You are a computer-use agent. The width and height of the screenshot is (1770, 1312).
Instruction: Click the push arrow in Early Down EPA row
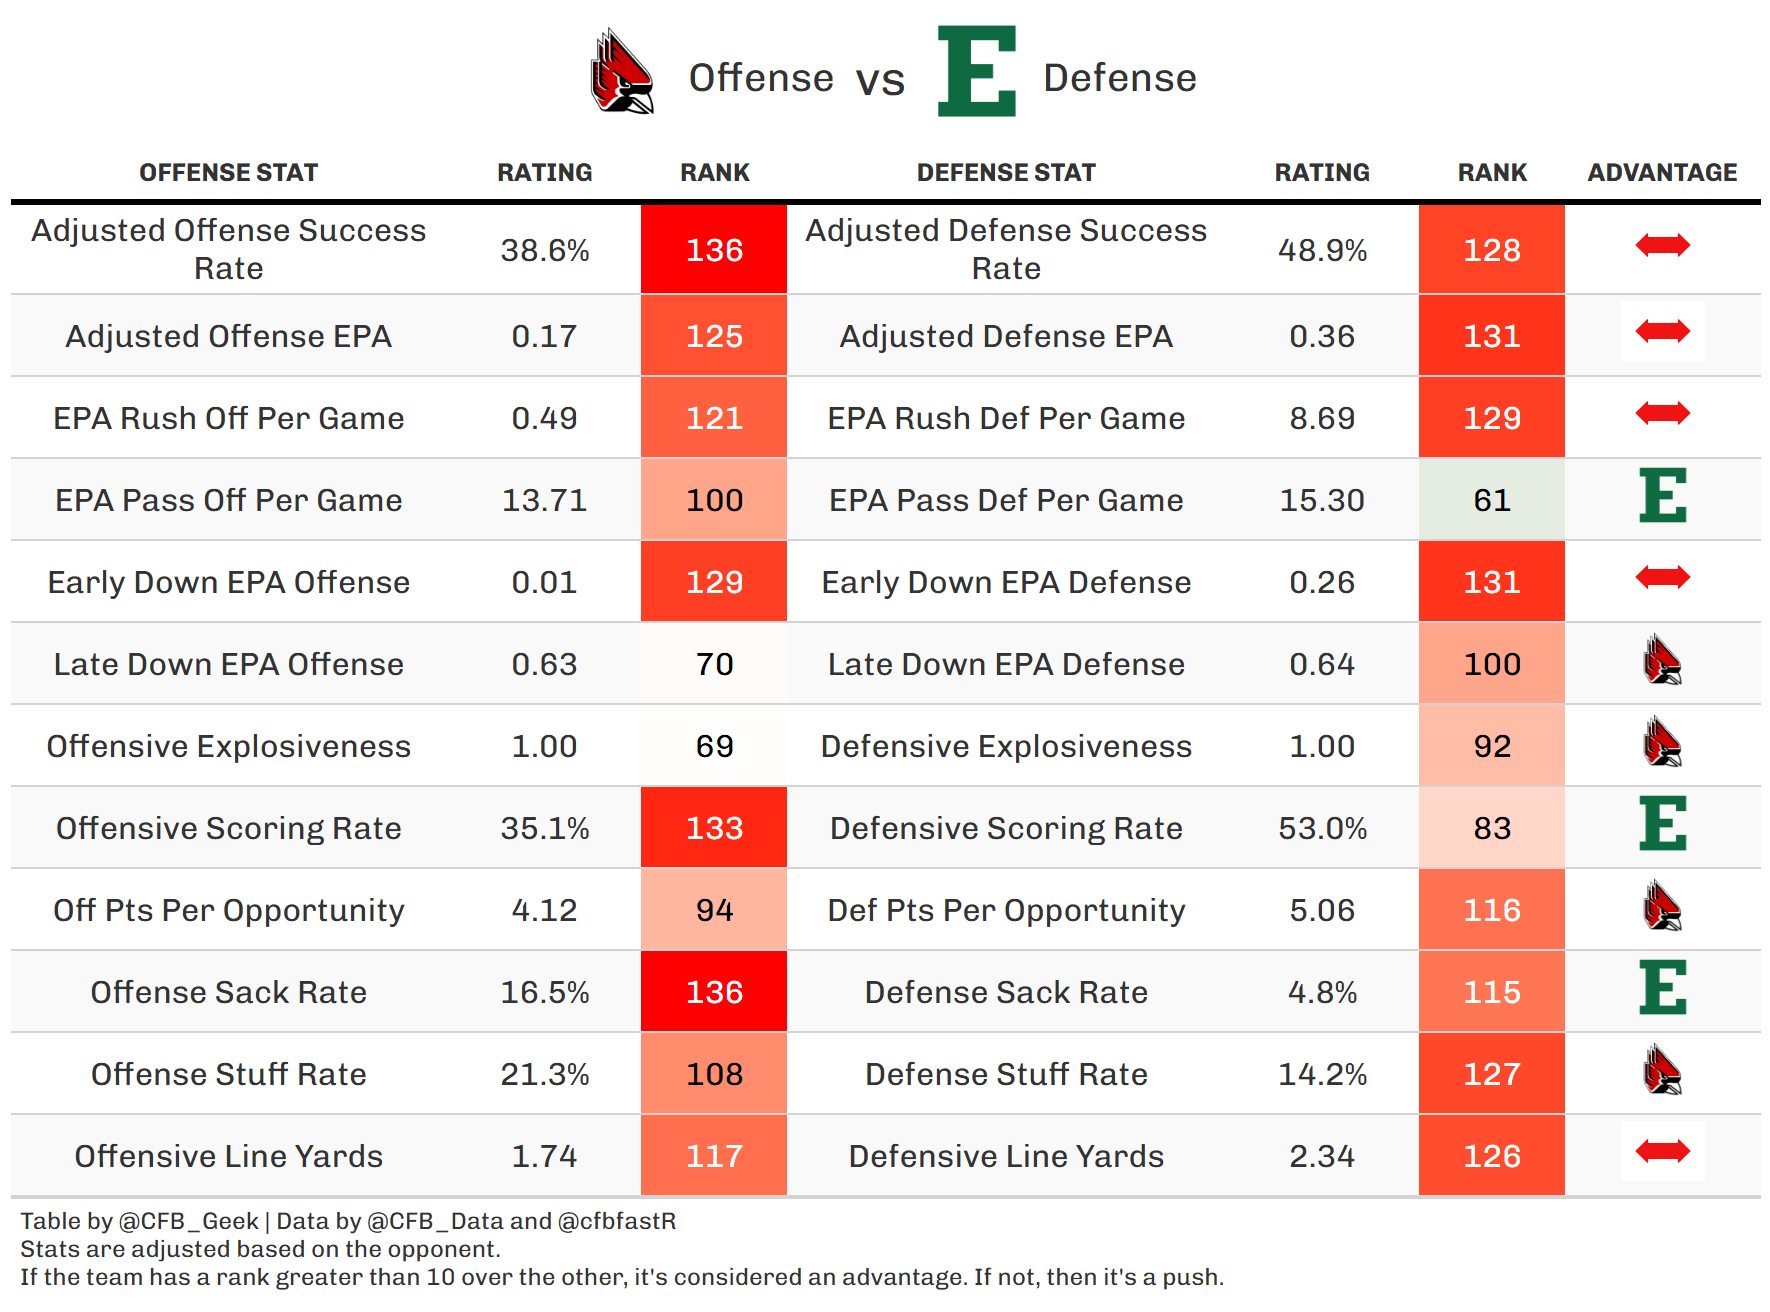(x=1662, y=577)
